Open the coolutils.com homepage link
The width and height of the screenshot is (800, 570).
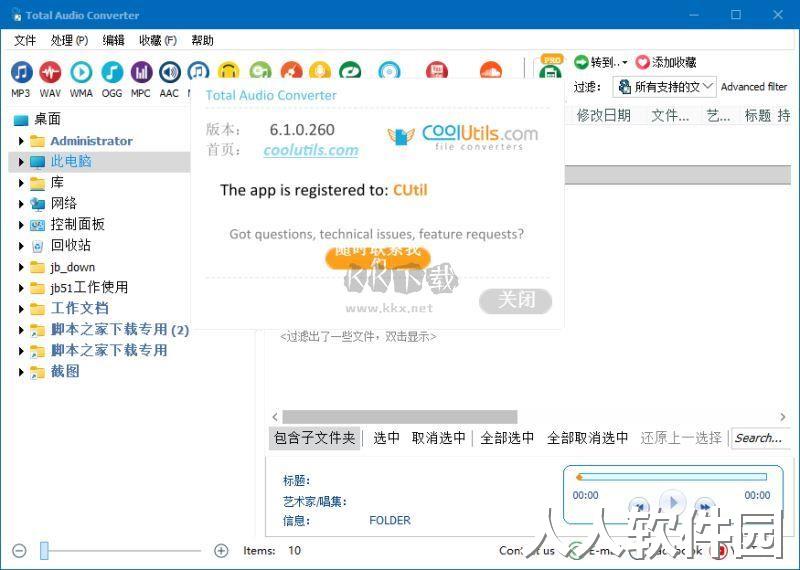311,150
